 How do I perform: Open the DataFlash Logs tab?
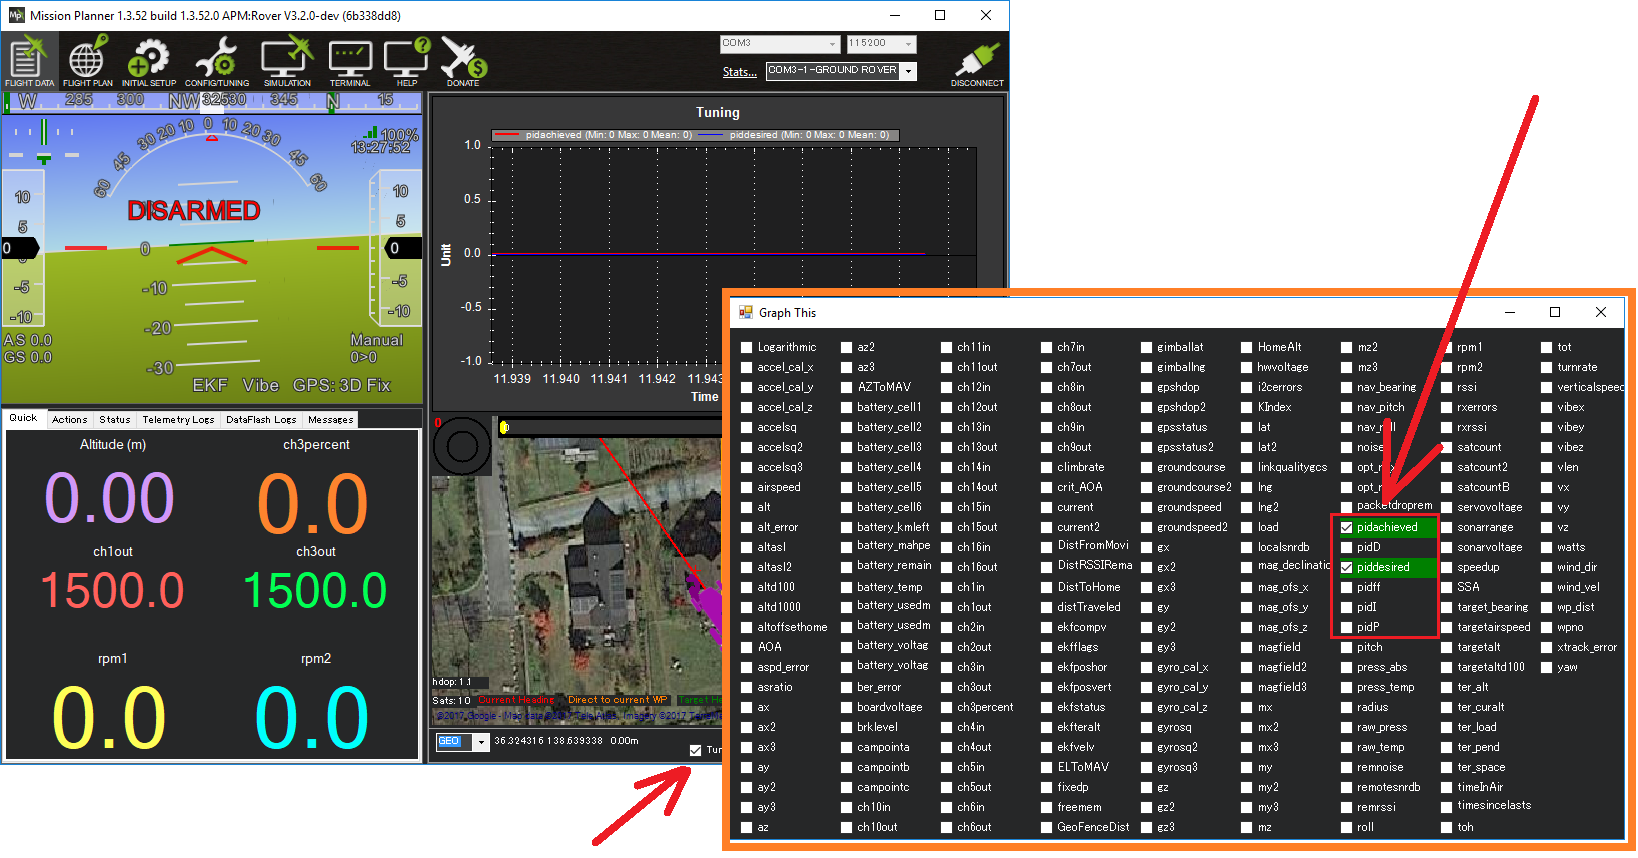pyautogui.click(x=261, y=420)
